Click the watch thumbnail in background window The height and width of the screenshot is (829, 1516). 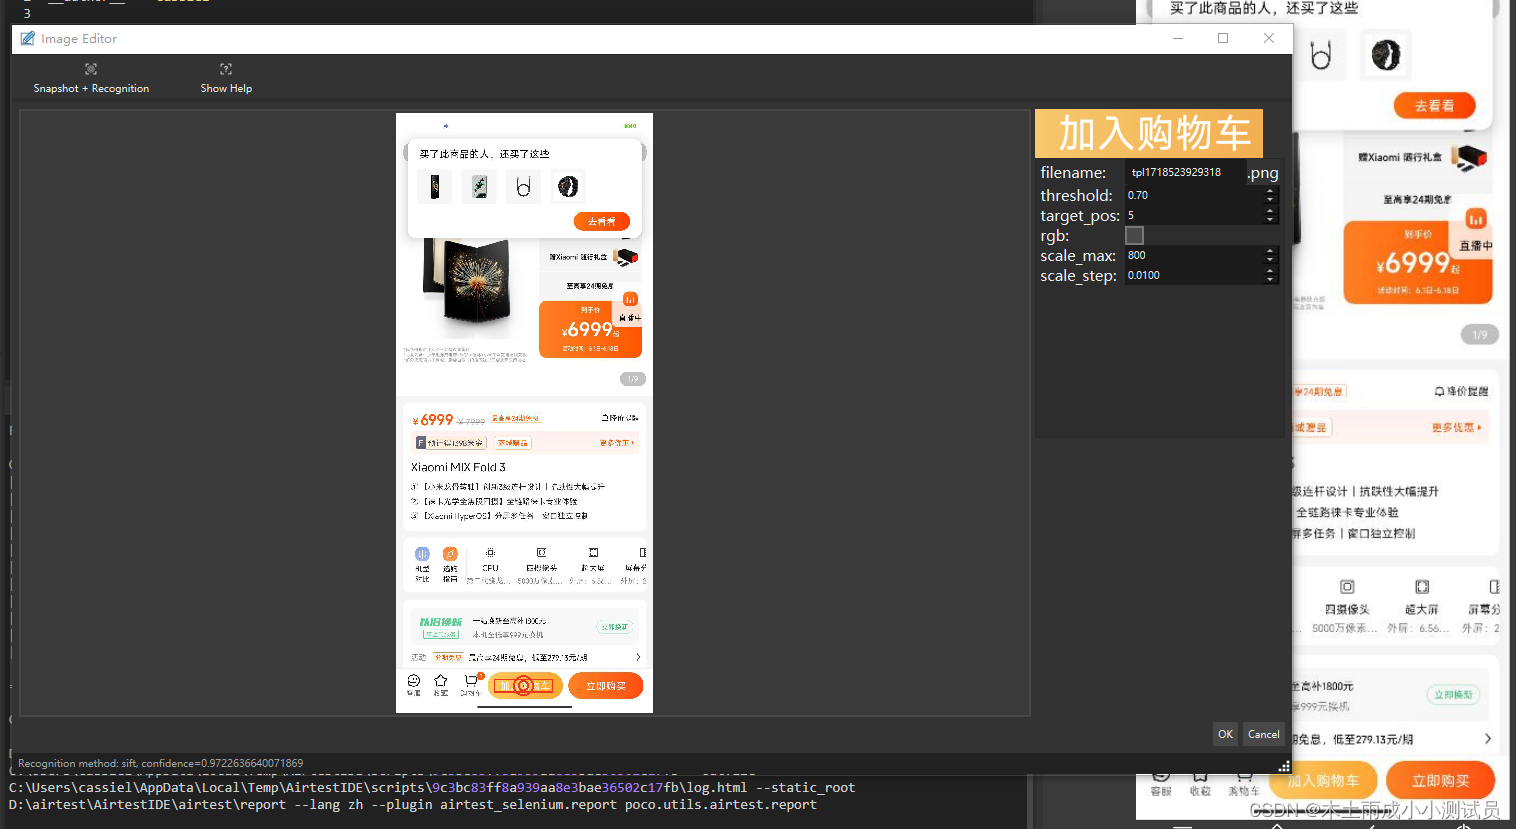coord(1386,55)
